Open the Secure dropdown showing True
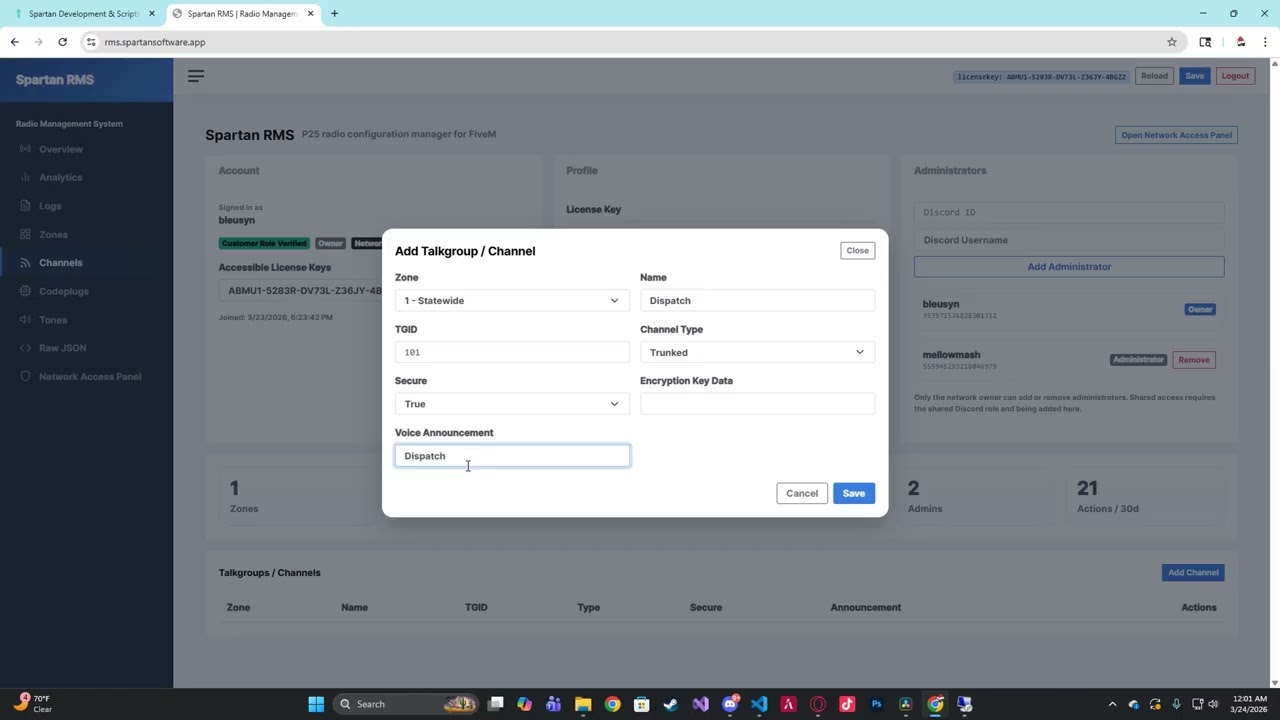 [512, 404]
